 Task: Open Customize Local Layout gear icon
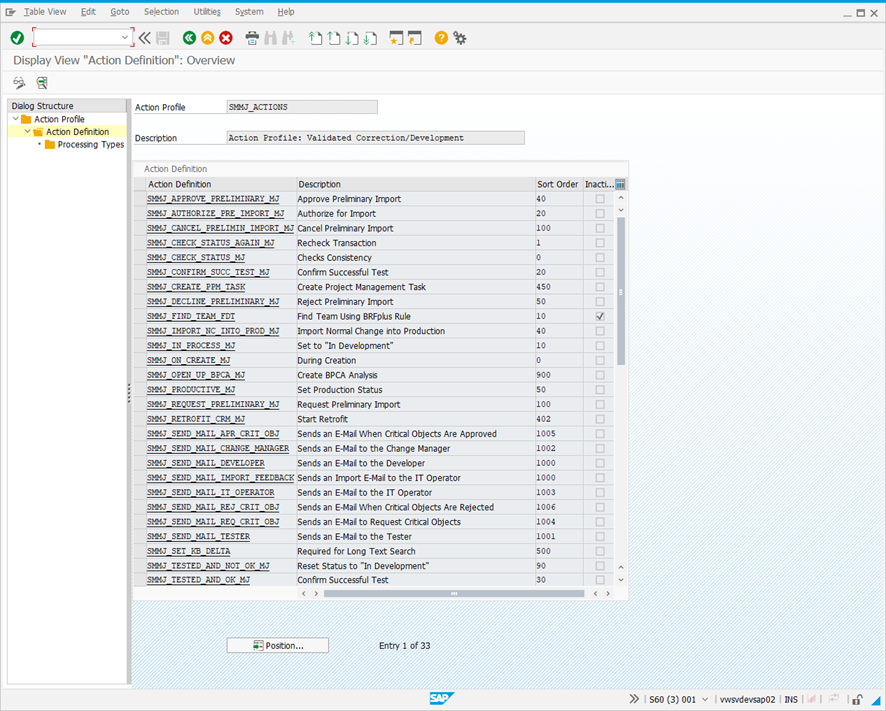[x=460, y=38]
